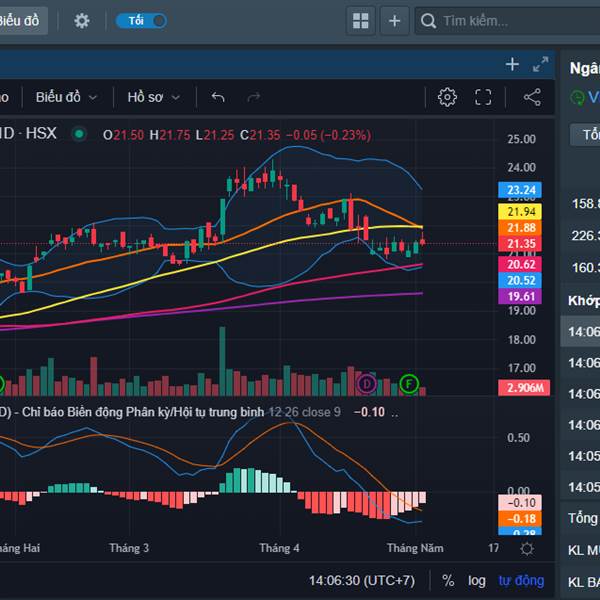The width and height of the screenshot is (600, 600).
Task: Click plus icon in chart panel header
Action: pos(512,64)
